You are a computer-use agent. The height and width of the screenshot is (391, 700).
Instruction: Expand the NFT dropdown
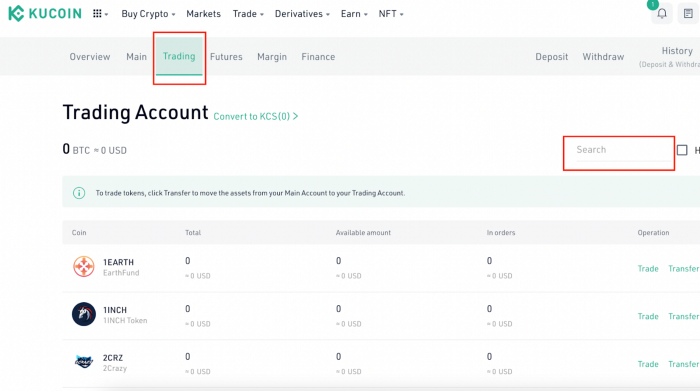point(391,14)
